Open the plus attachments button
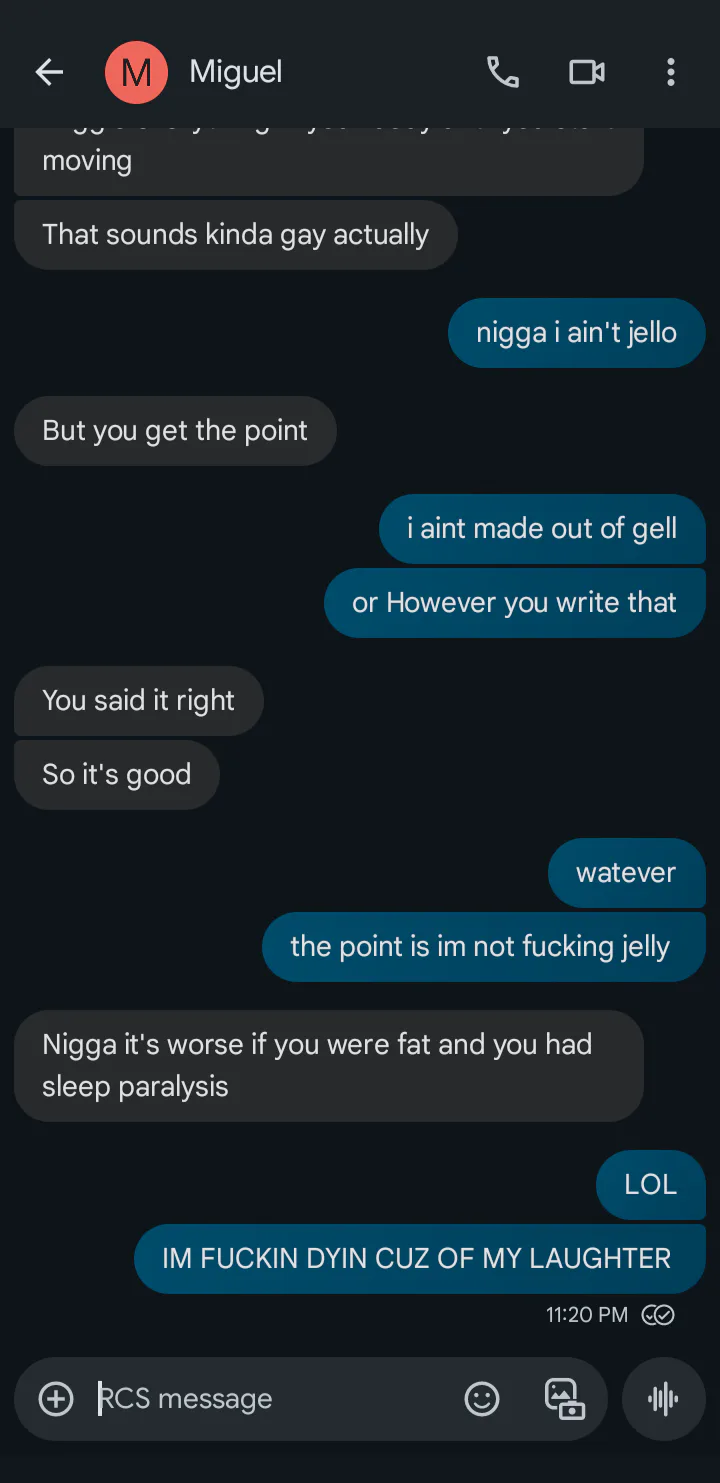 pos(56,1398)
